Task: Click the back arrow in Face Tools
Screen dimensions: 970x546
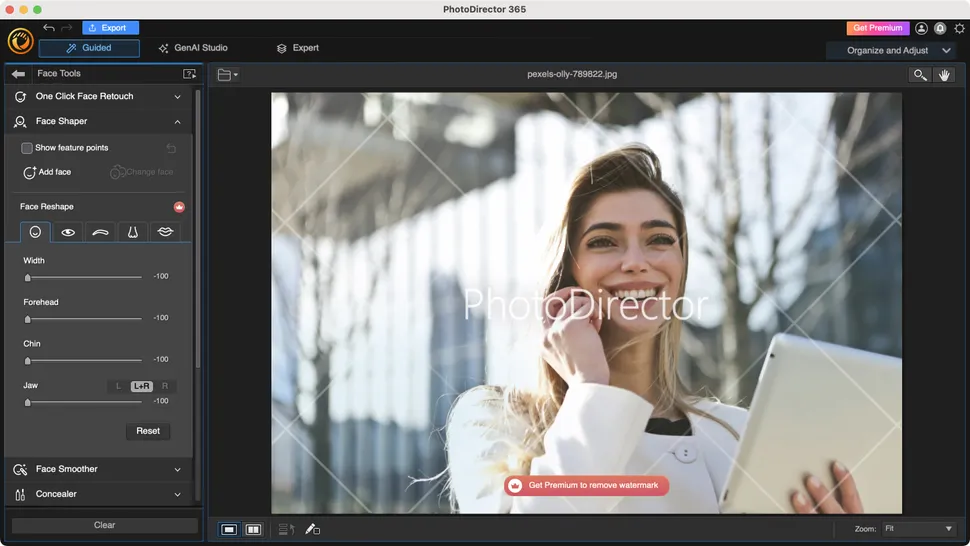Action: tap(18, 74)
